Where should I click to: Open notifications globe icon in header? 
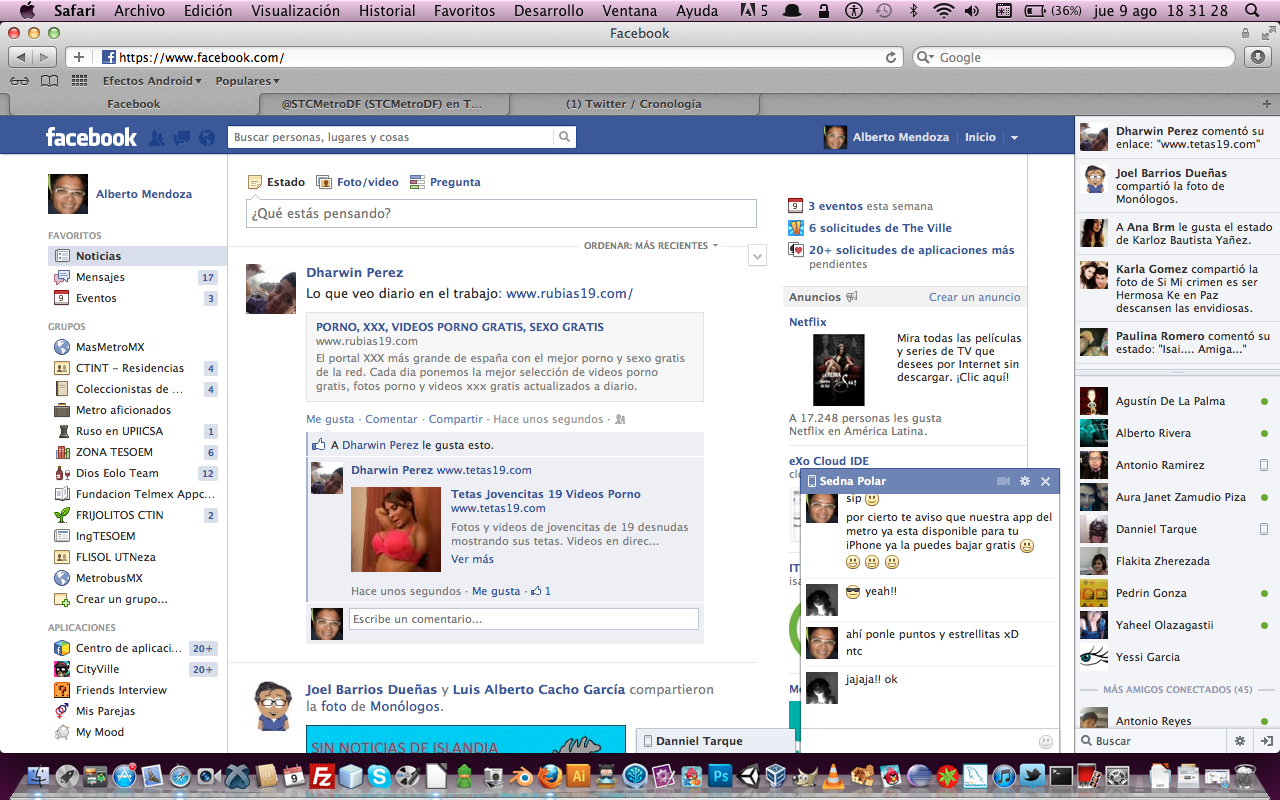(x=207, y=138)
